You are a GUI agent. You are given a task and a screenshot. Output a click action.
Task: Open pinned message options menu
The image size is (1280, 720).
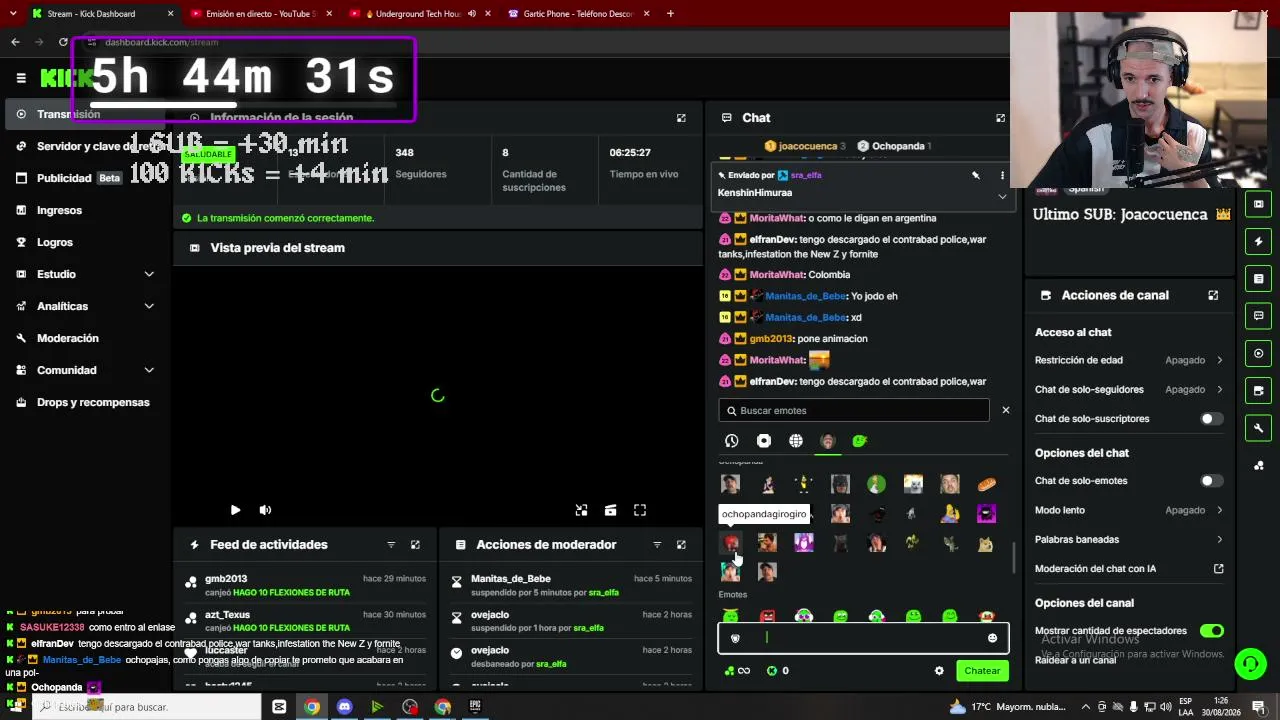click(1002, 175)
